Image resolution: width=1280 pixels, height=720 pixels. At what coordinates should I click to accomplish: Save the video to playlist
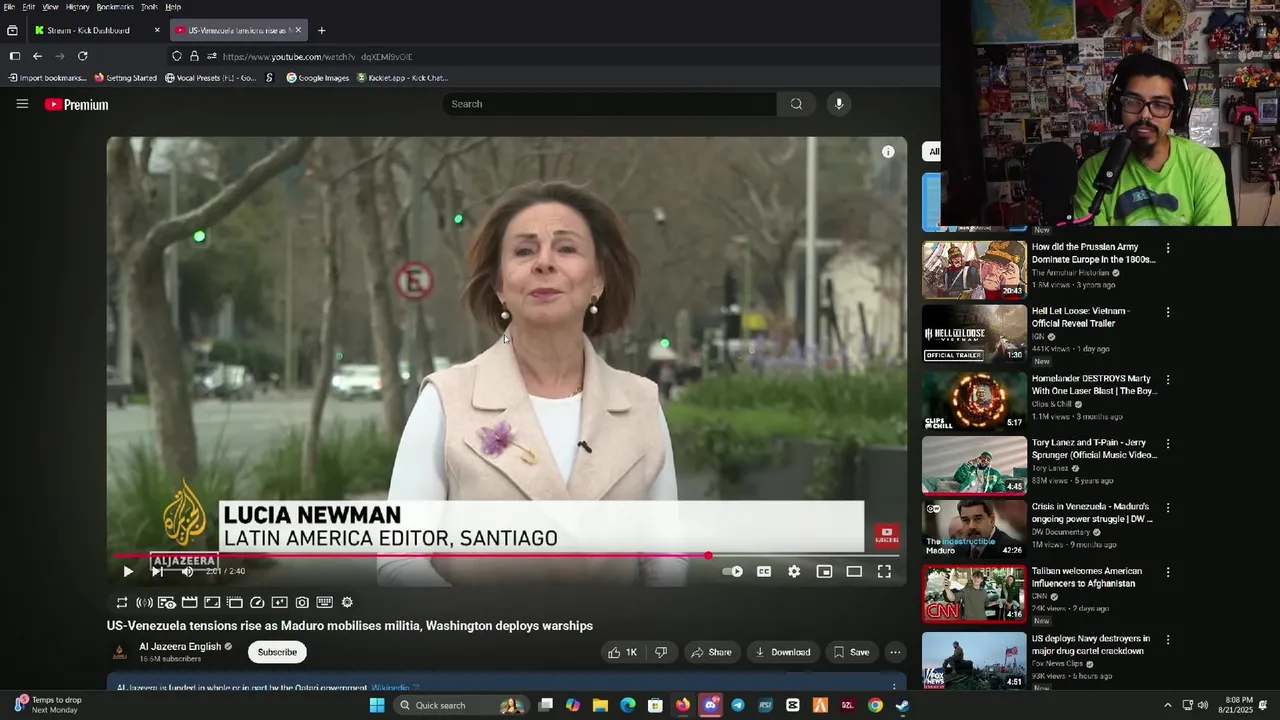(851, 652)
